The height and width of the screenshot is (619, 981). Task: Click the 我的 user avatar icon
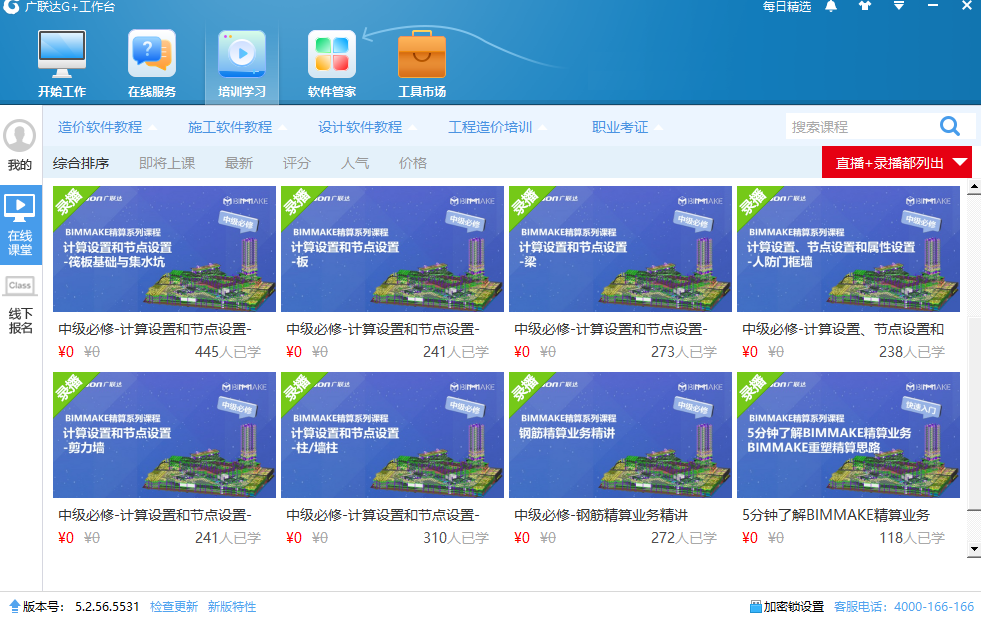click(19, 136)
